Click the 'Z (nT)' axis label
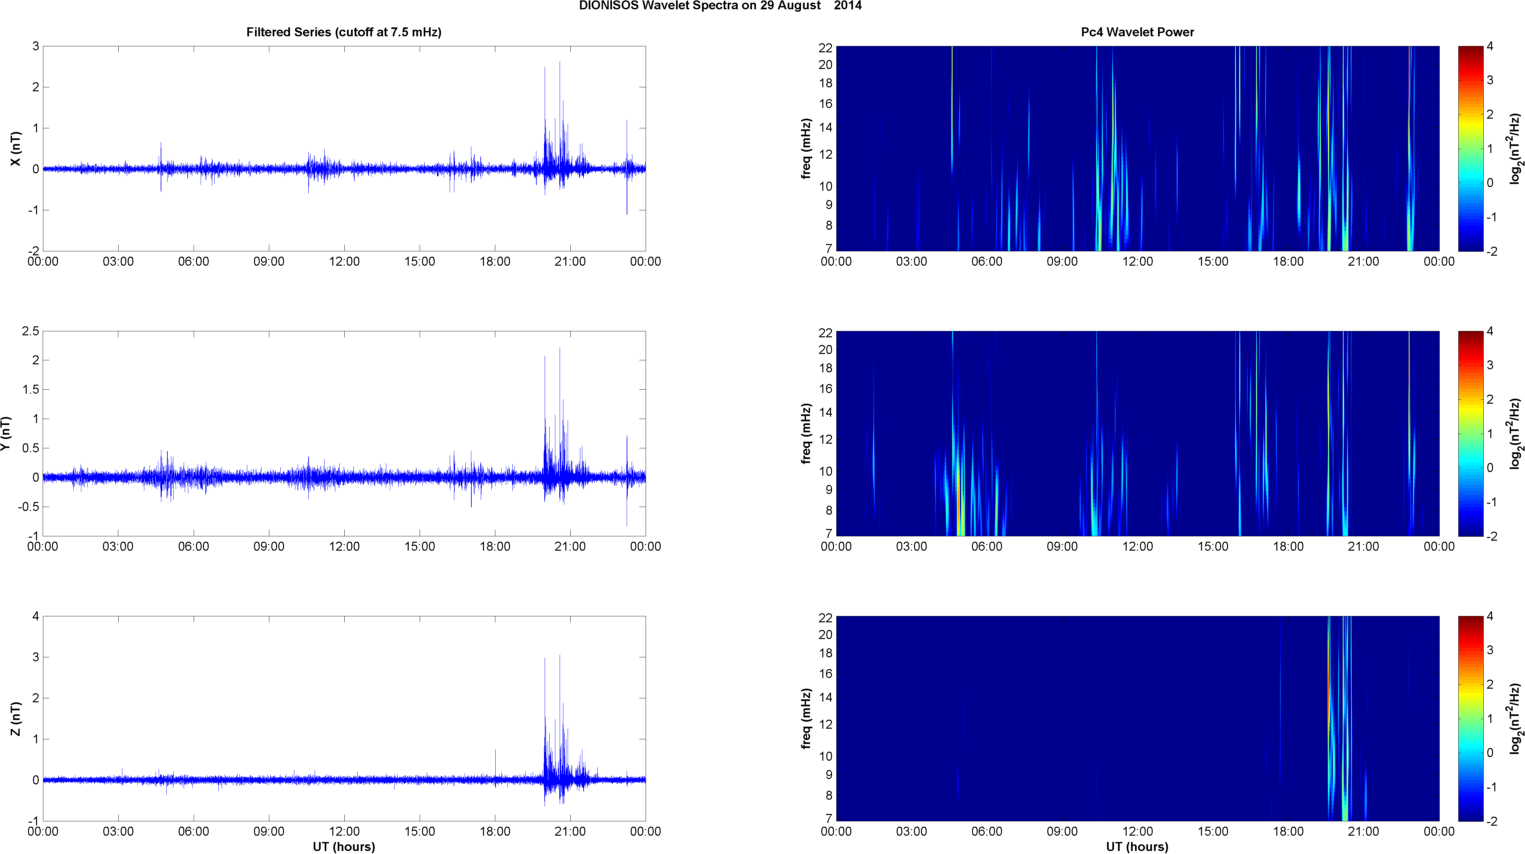 [x=16, y=718]
